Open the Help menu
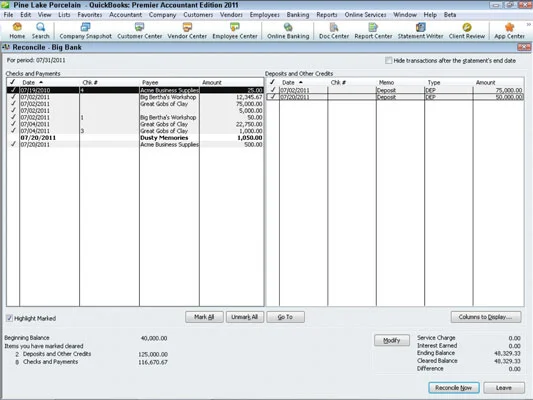This screenshot has height=400, width=533. [430, 15]
